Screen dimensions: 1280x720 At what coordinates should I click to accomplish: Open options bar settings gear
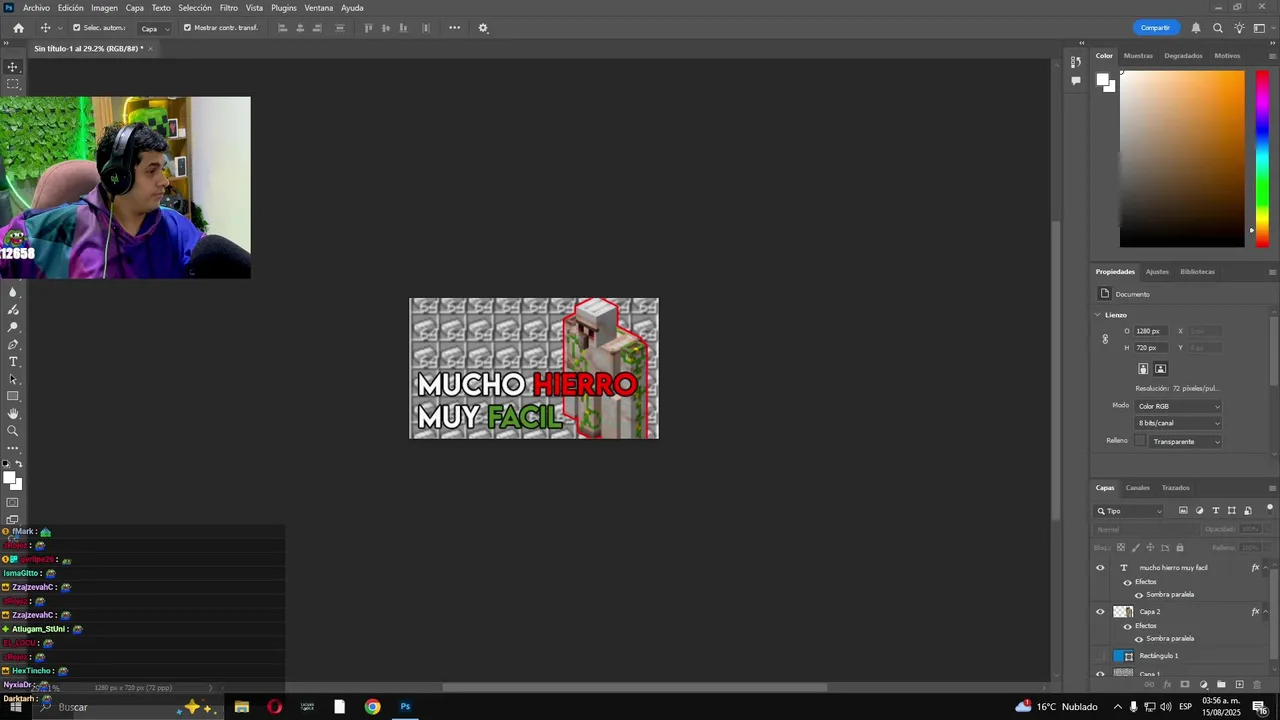483,28
